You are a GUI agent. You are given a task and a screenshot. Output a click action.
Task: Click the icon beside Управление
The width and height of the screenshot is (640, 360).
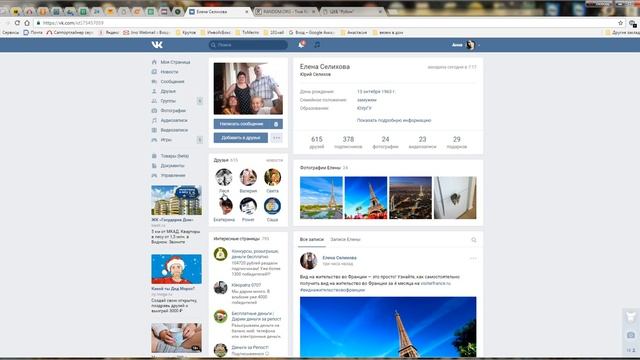coord(154,176)
